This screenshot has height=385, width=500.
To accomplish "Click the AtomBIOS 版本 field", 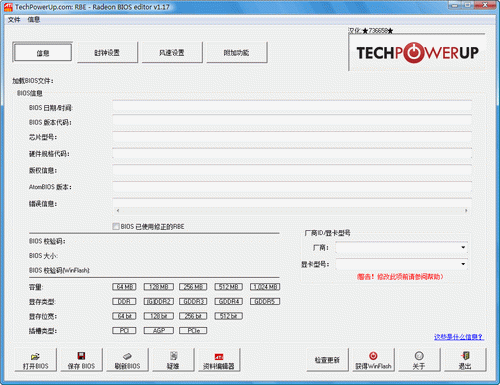I will tap(292, 187).
